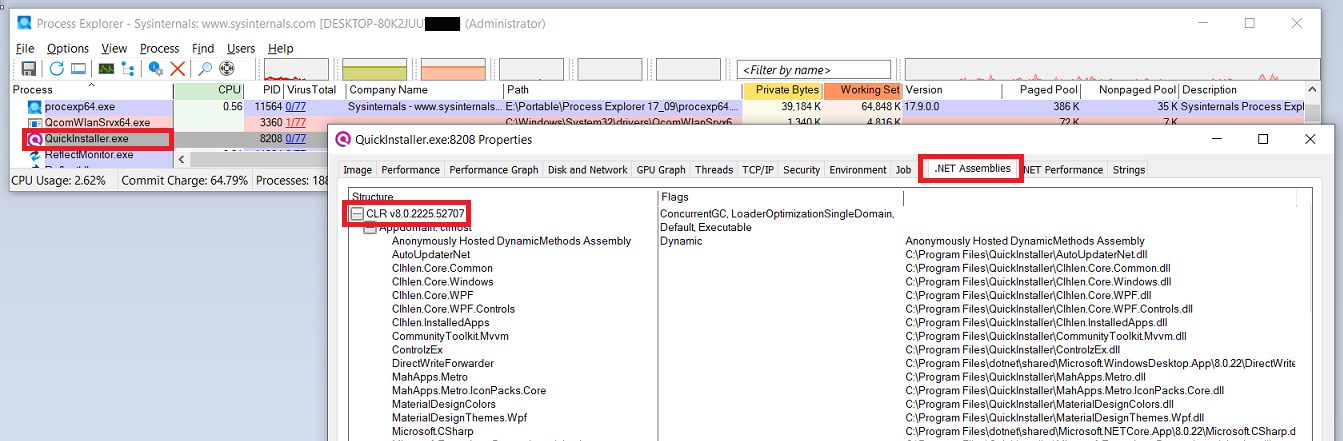Sort by the Private Bytes column header
This screenshot has width=1343, height=441.
(x=783, y=90)
